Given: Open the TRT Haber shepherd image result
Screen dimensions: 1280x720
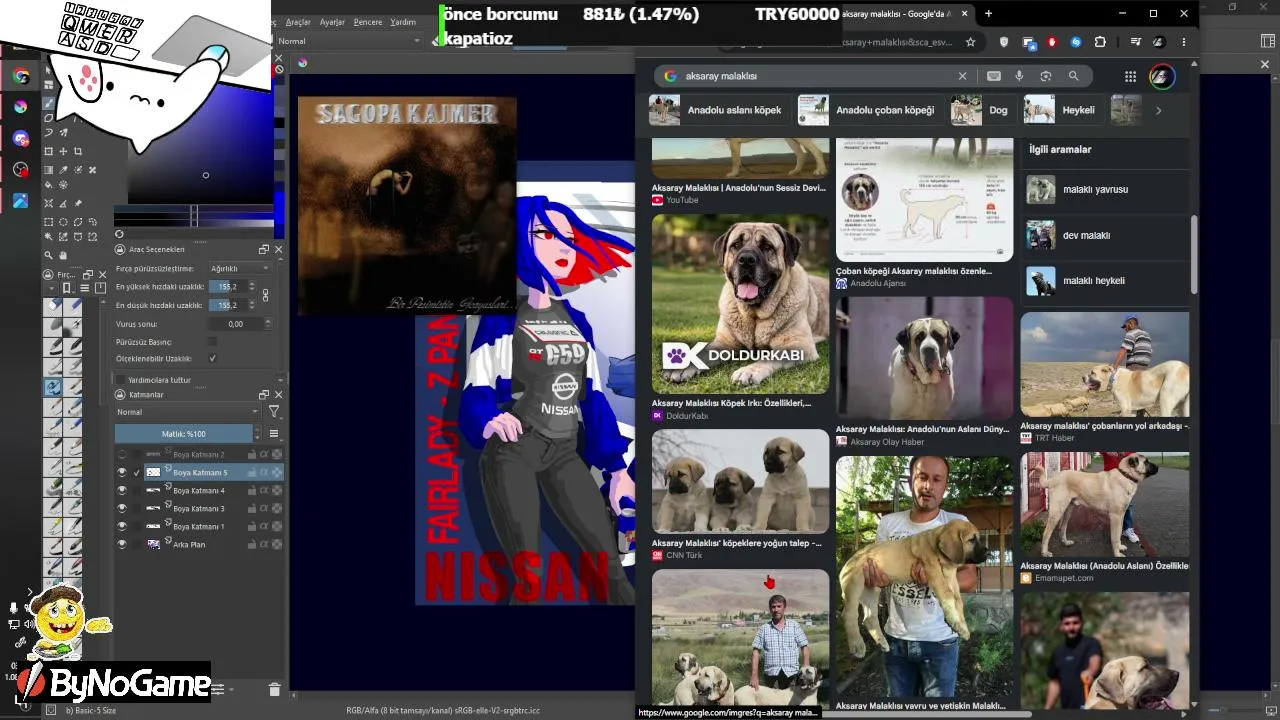Looking at the screenshot, I should 1105,364.
